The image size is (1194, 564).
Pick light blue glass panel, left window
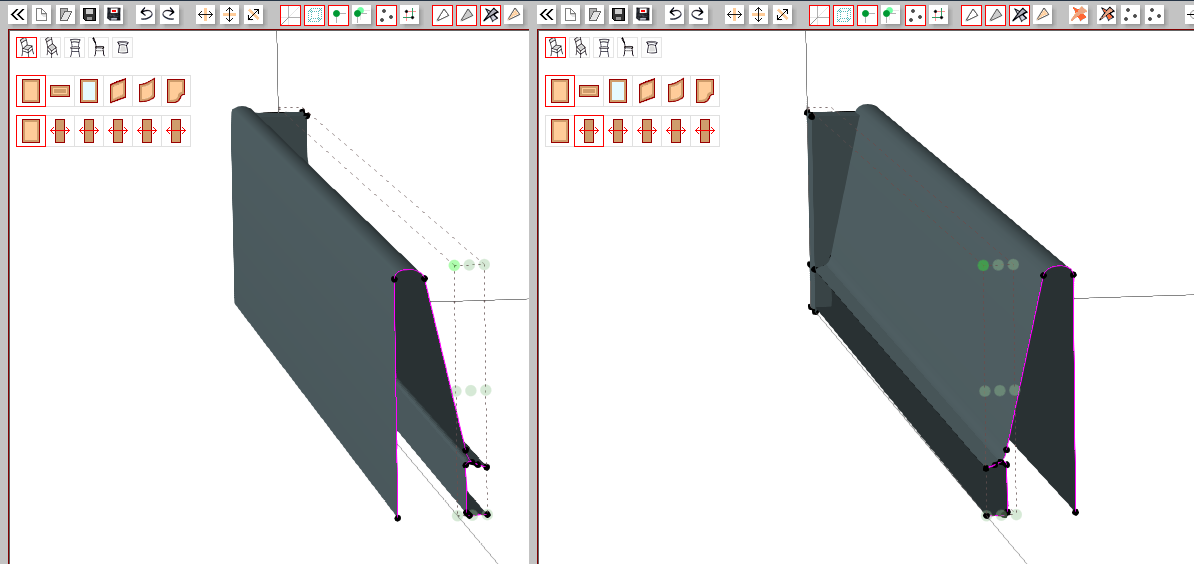tap(89, 91)
